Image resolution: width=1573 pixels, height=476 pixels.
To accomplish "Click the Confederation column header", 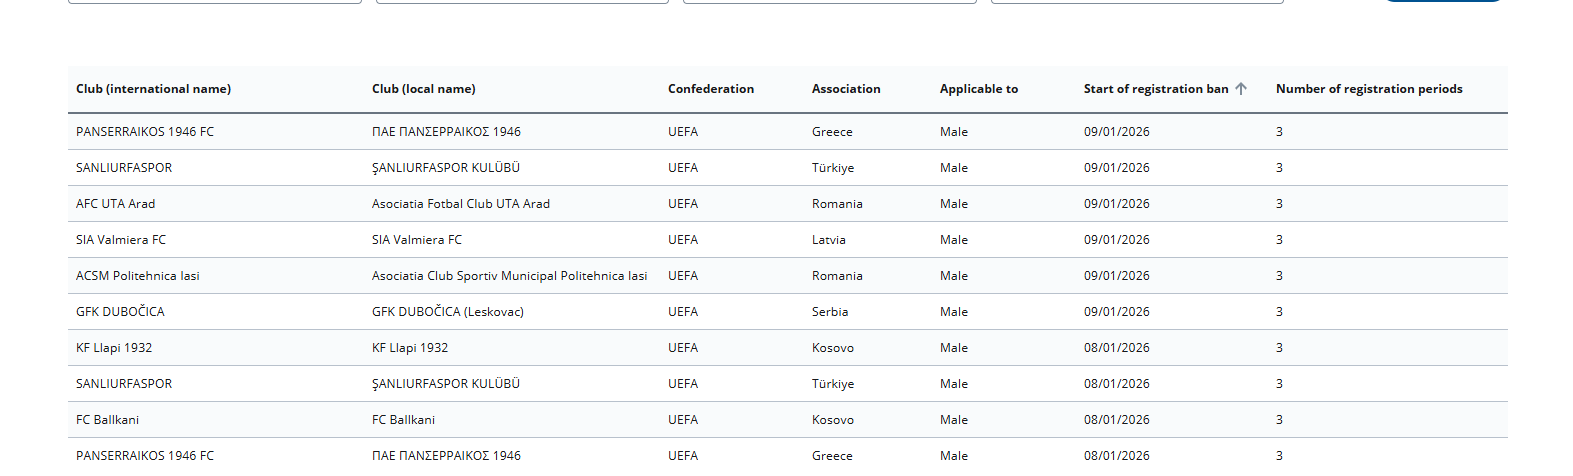I will [x=711, y=89].
